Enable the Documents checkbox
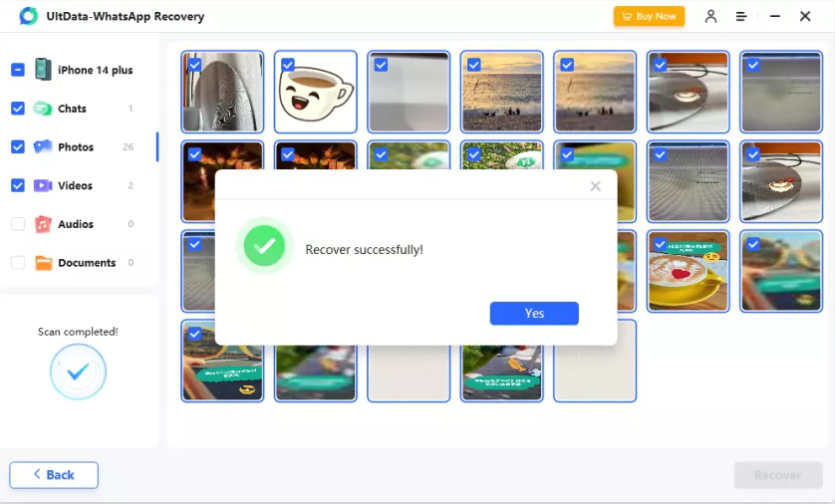 pyautogui.click(x=18, y=262)
